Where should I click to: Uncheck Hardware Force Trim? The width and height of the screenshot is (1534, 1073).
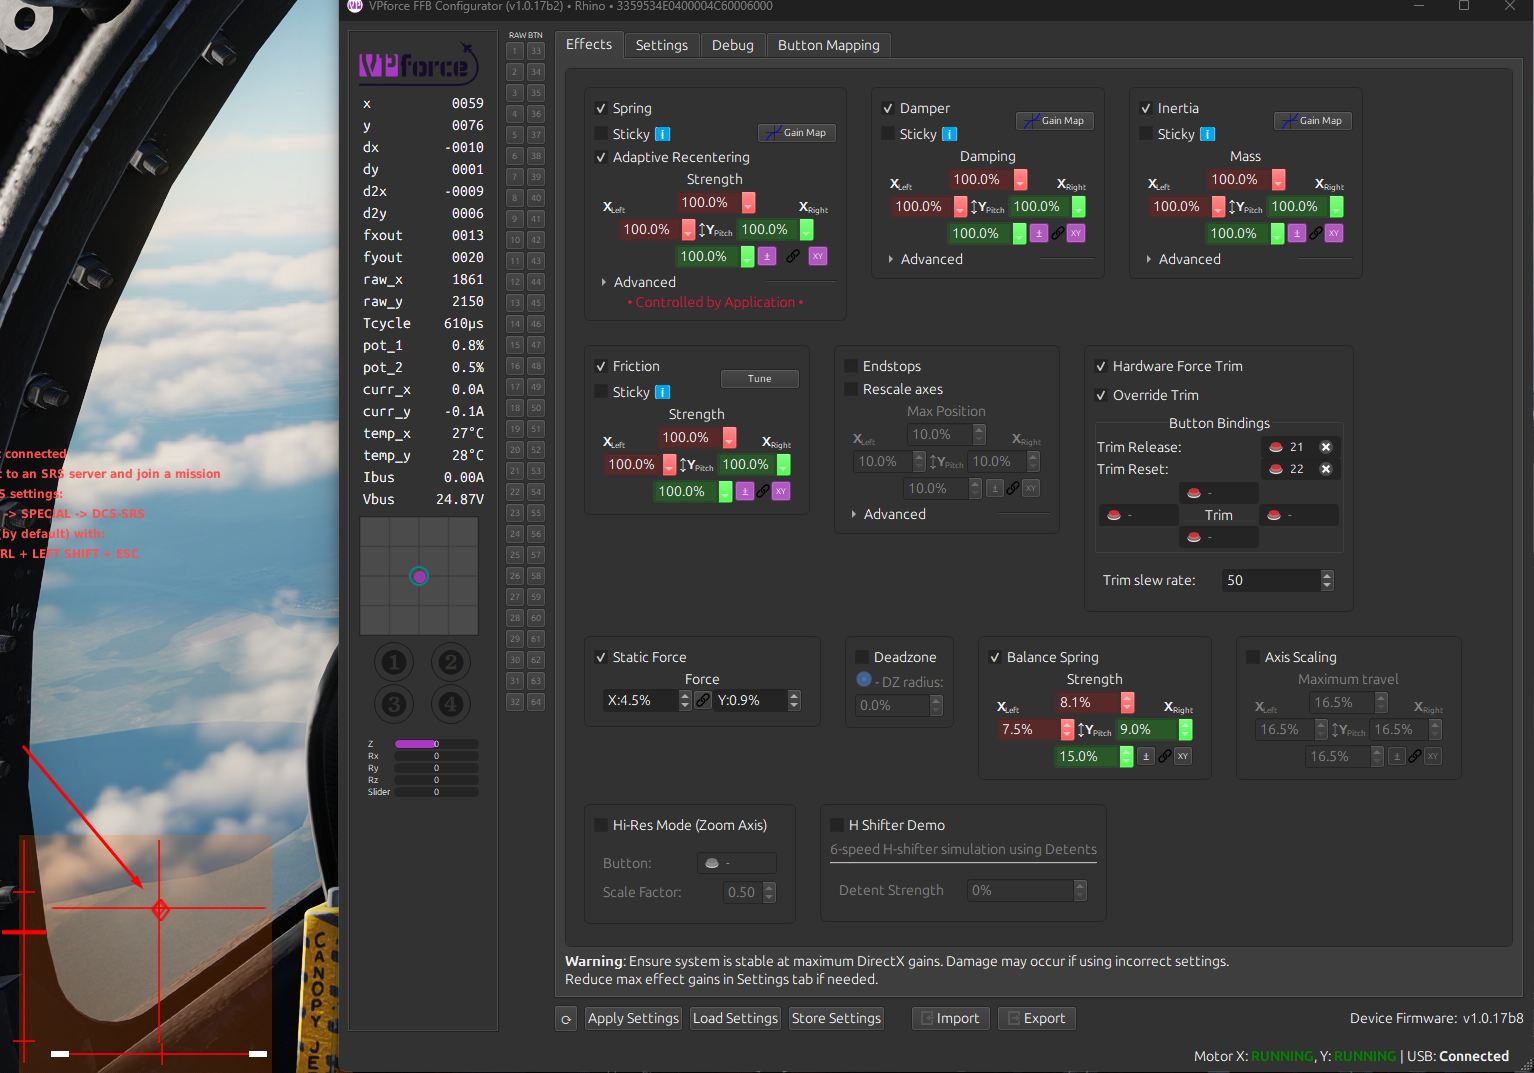pos(1101,366)
